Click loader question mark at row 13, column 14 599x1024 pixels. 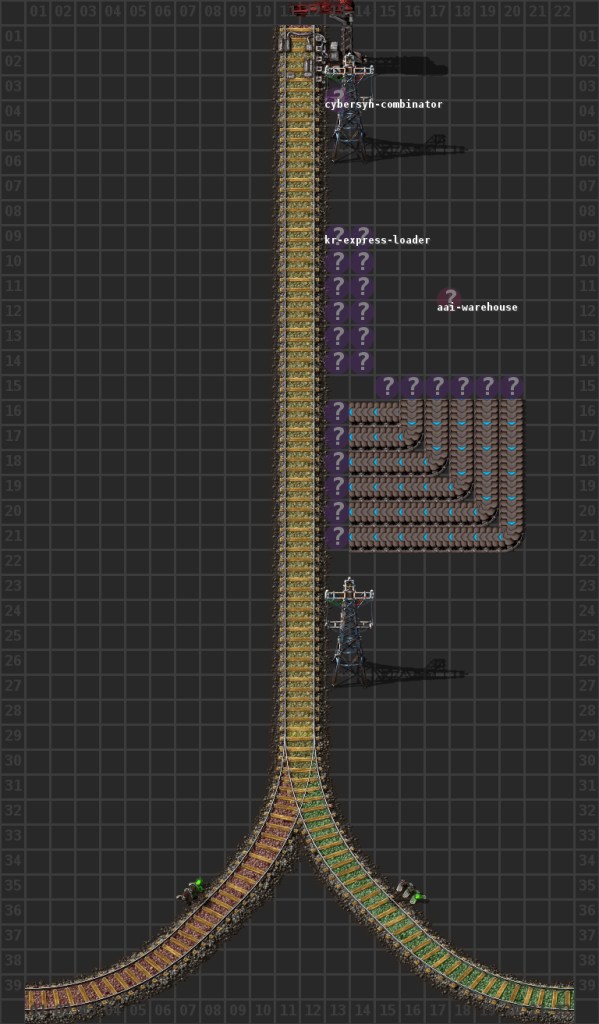362,336
